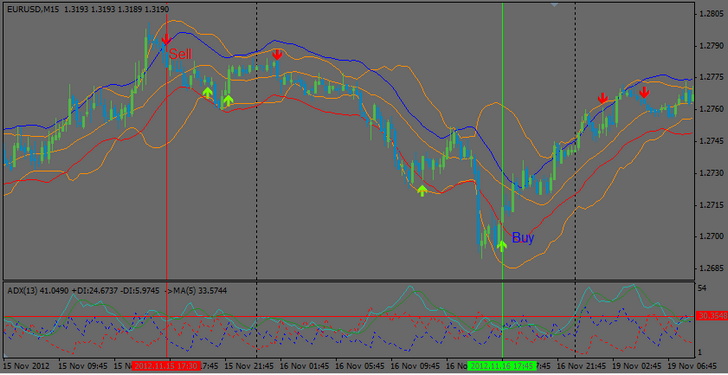728x375 pixels.
Task: Click the 16 Nov 09:45 time axis label
Action: [x=416, y=366]
